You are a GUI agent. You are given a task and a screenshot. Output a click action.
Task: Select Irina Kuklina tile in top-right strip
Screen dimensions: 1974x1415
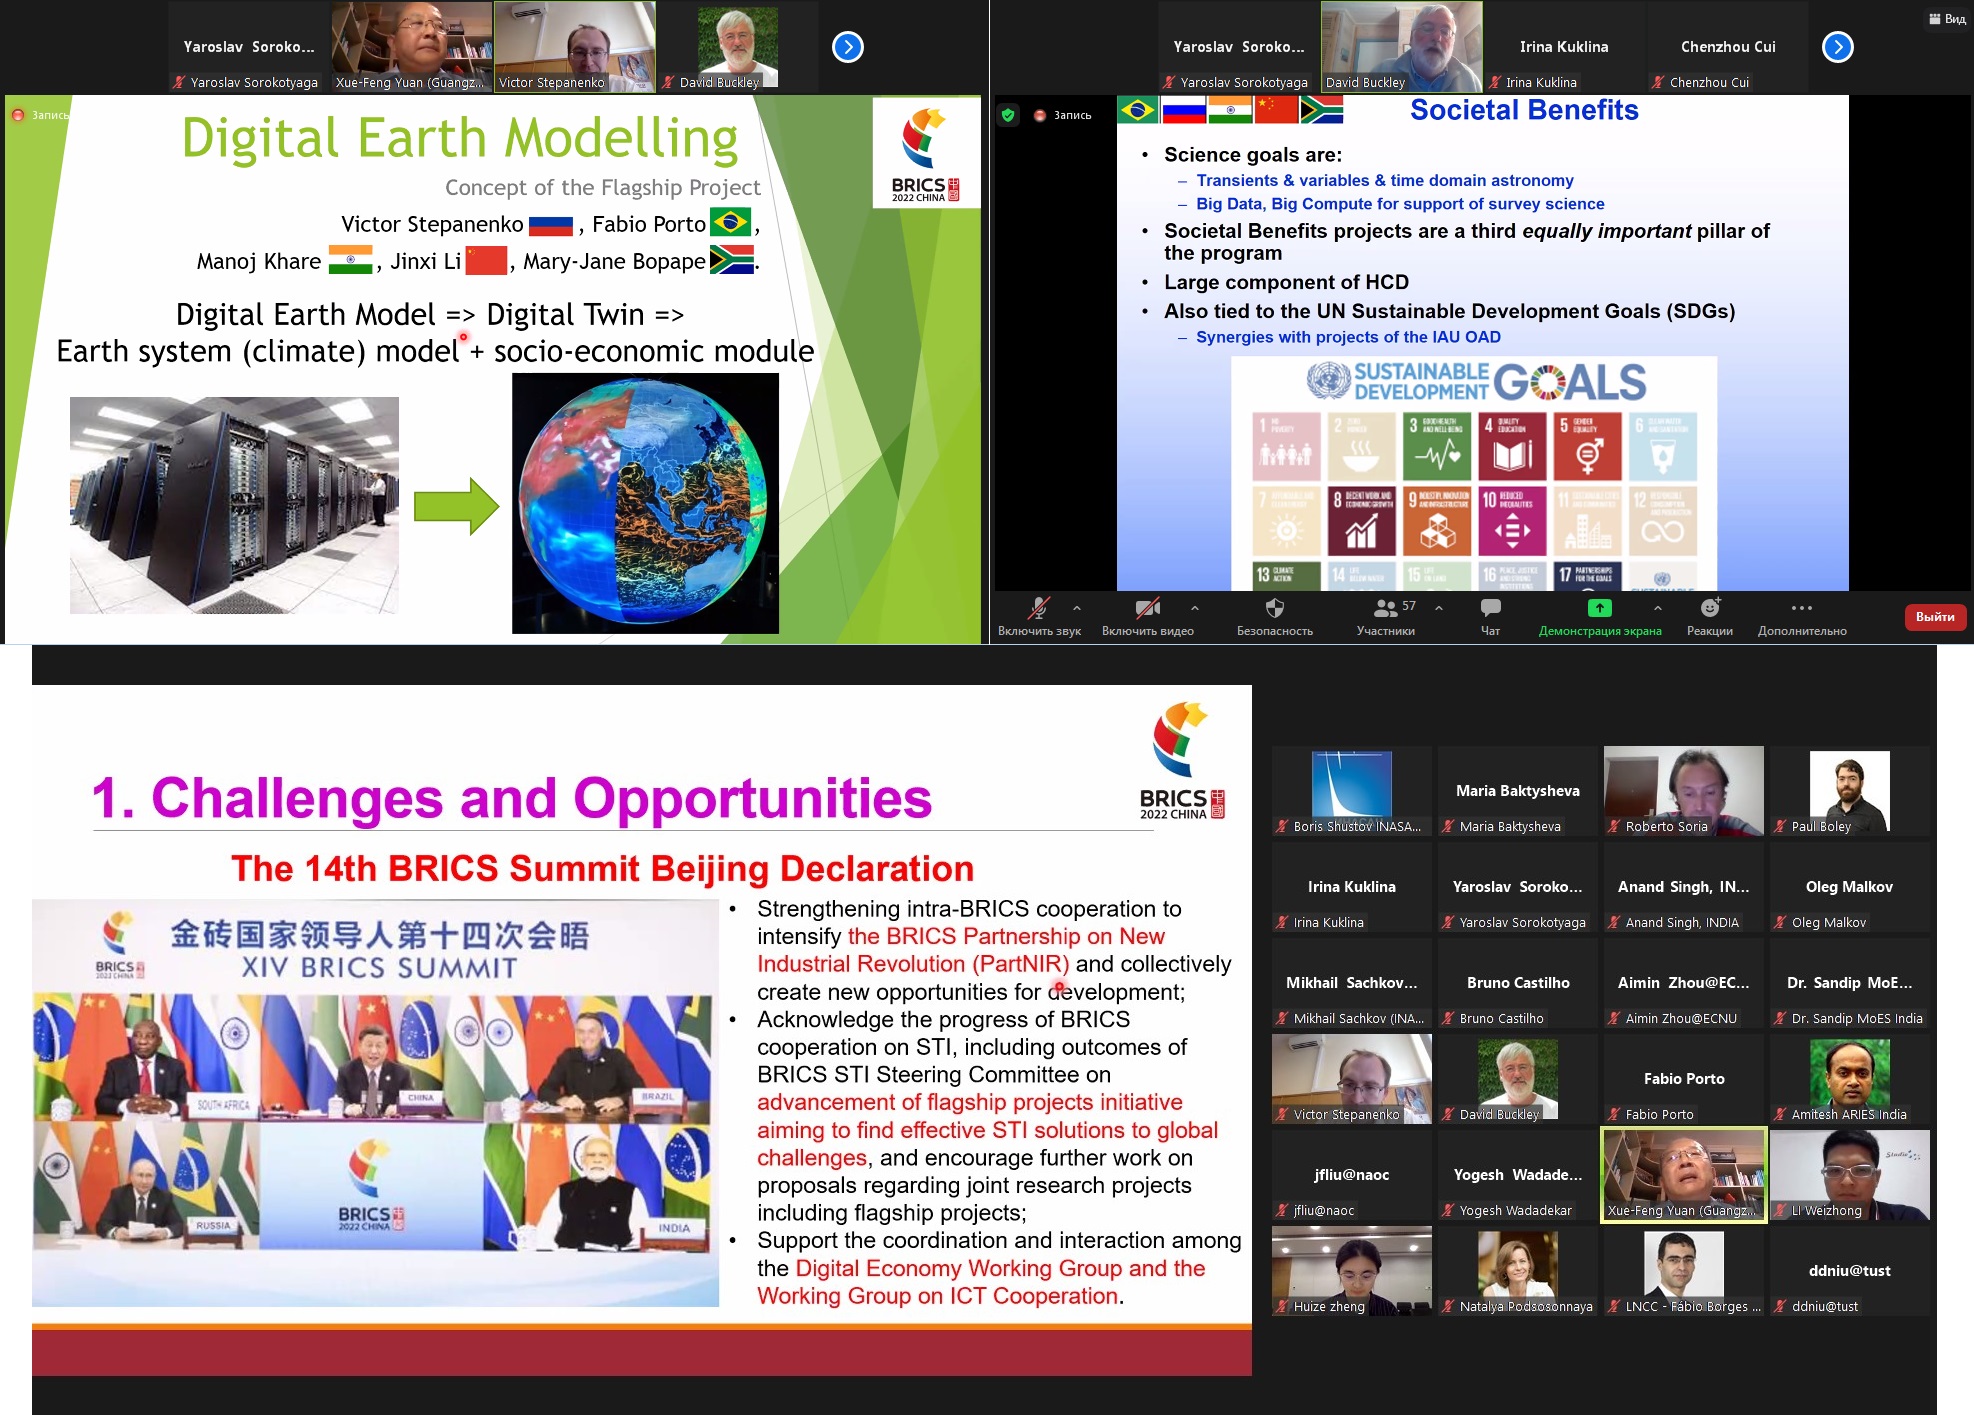(x=1565, y=47)
